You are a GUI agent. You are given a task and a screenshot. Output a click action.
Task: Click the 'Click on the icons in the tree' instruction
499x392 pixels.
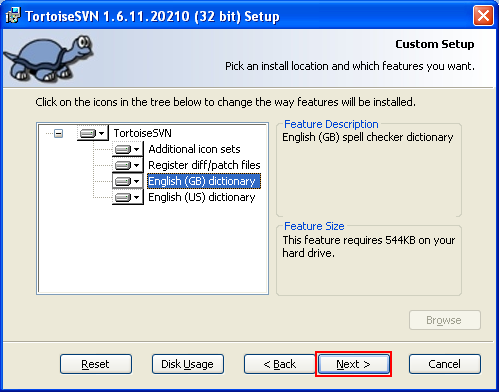(x=226, y=102)
